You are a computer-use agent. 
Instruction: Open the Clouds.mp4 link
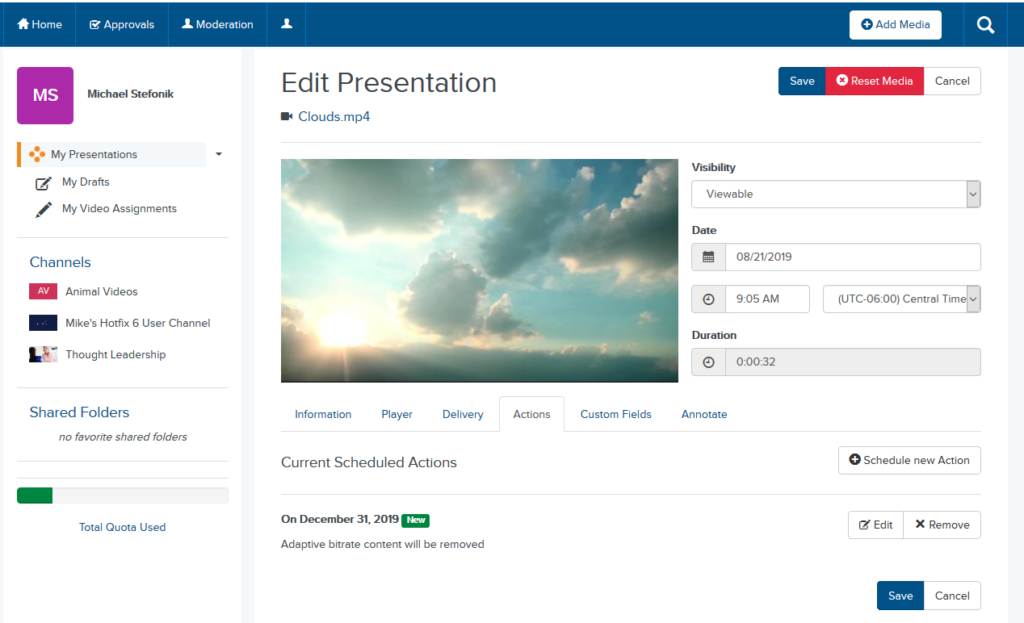pos(334,116)
